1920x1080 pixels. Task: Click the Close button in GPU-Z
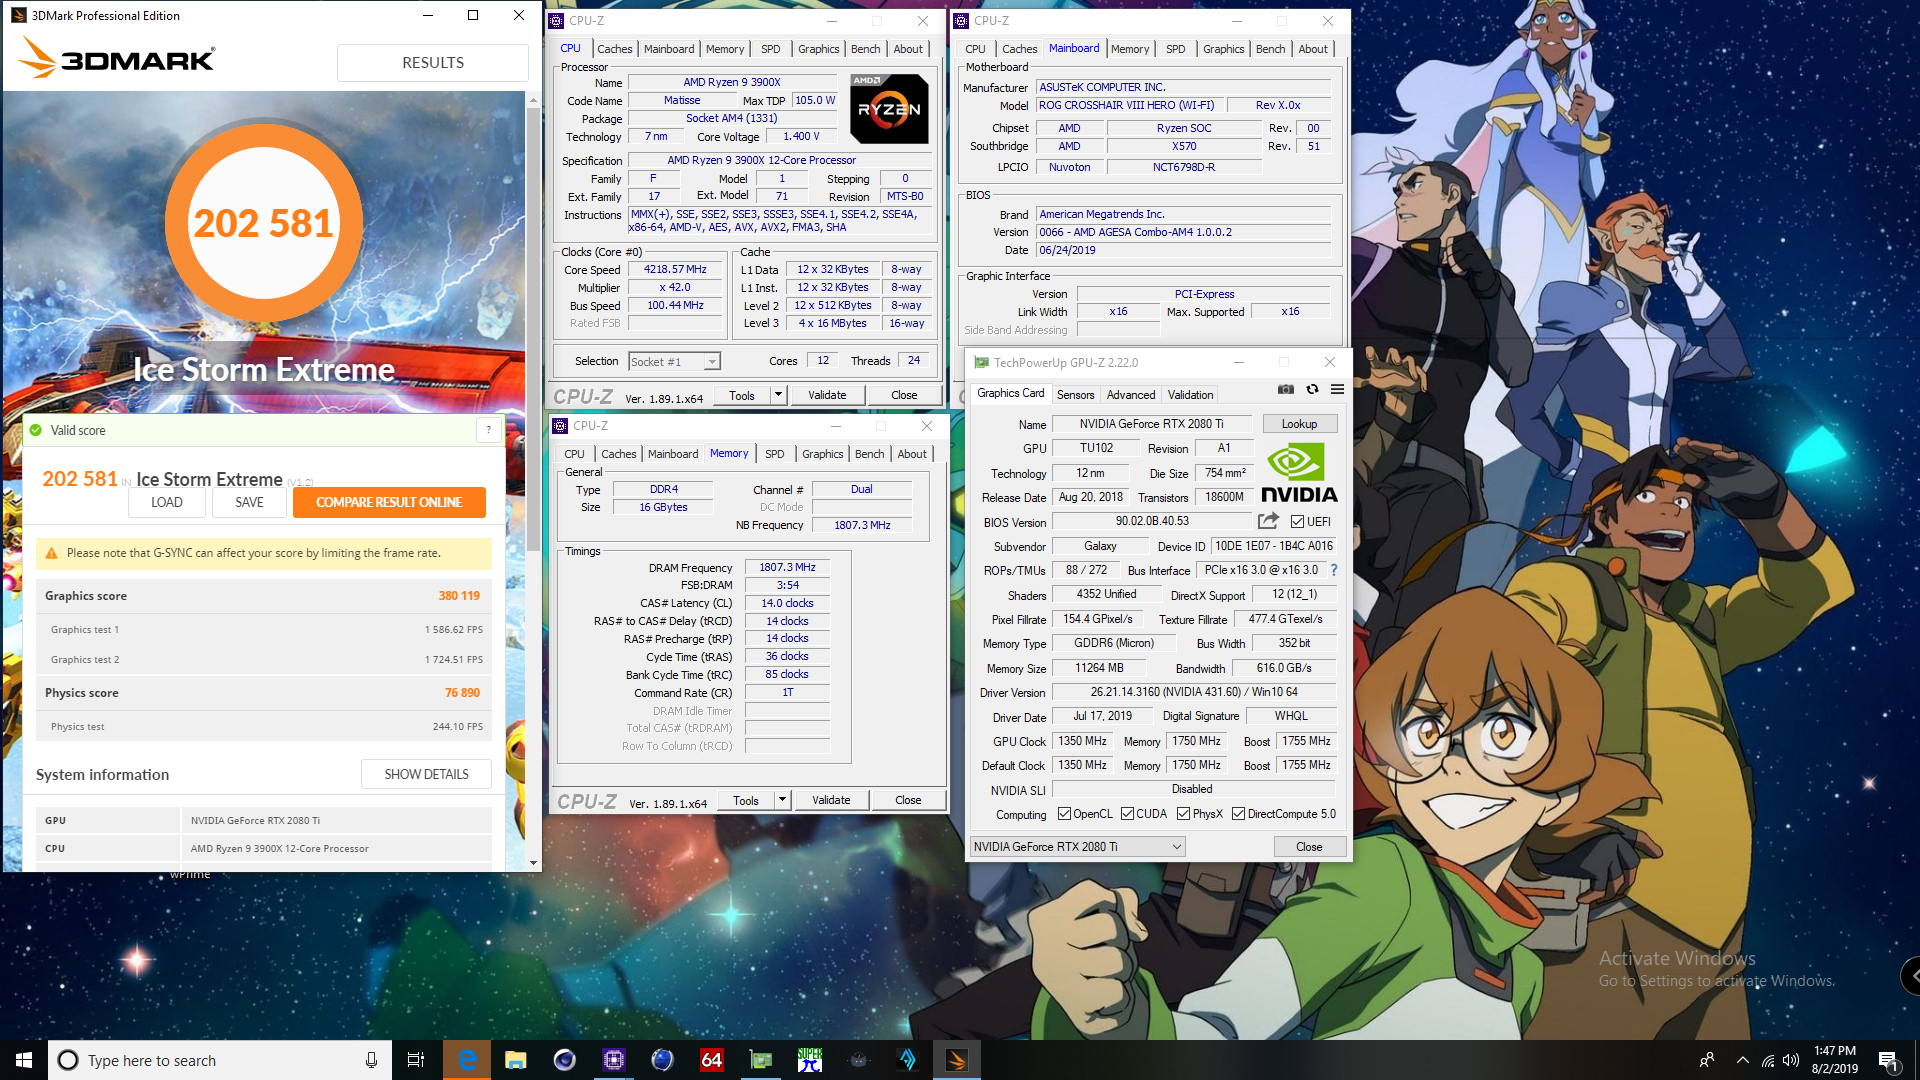click(1309, 847)
